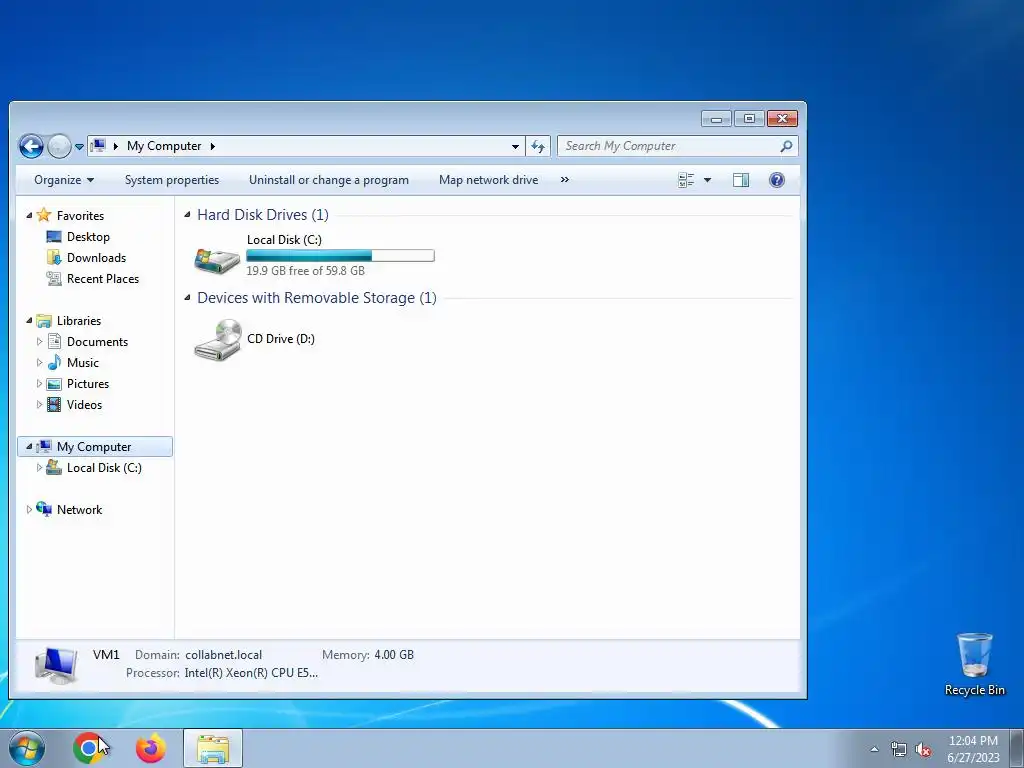Click the collabnet.local domain value
The image size is (1024, 768).
point(223,654)
